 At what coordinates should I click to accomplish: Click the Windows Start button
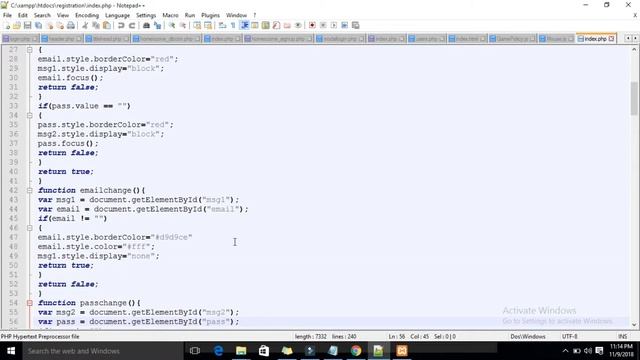tap(11, 351)
